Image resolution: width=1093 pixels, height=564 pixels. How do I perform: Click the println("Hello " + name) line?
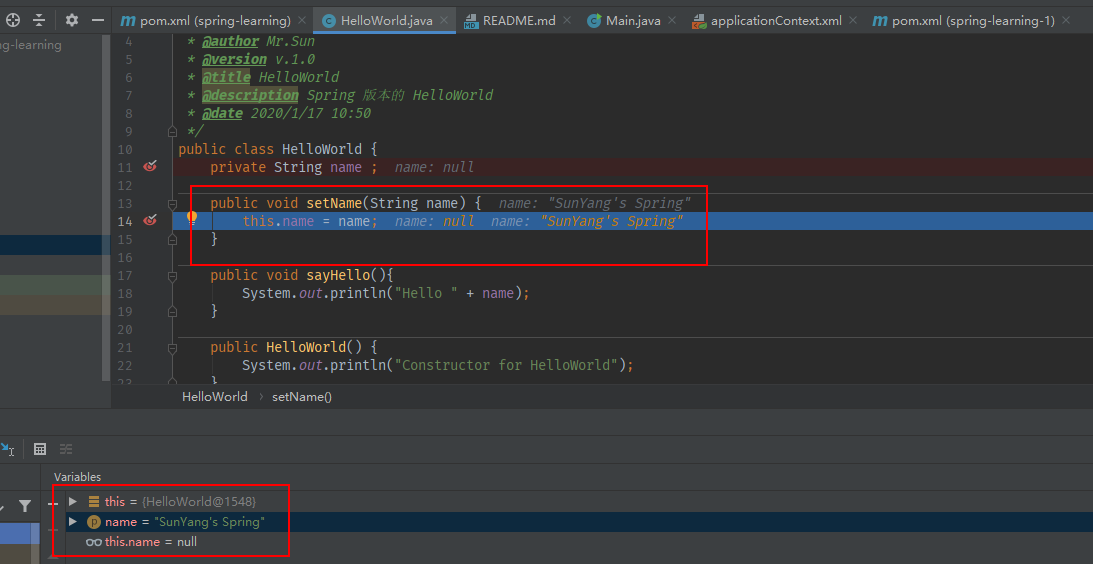click(x=386, y=294)
